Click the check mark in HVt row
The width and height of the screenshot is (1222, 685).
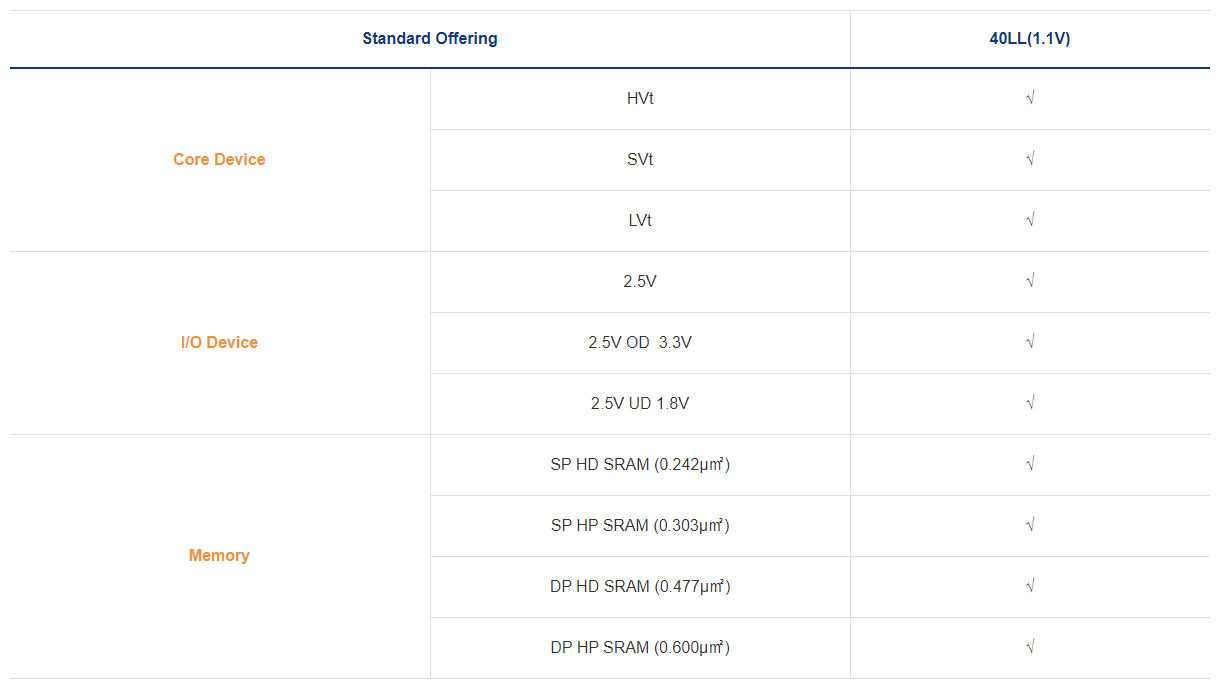1030,98
